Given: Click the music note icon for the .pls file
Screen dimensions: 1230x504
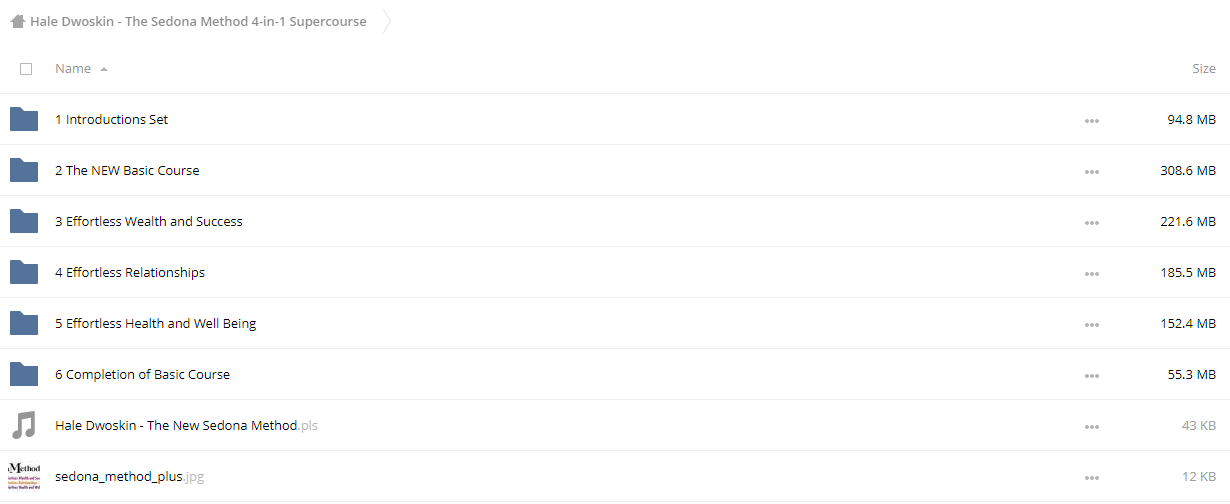Looking at the screenshot, I should pos(23,426).
